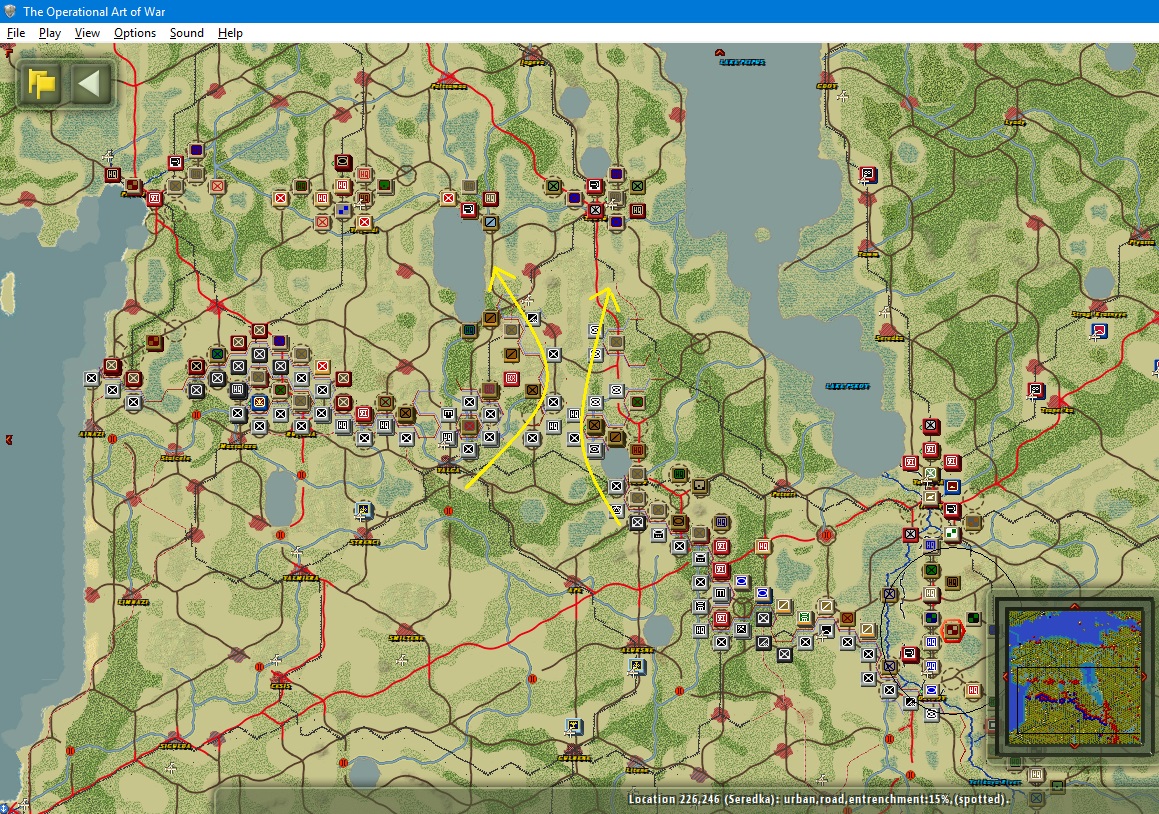This screenshot has height=814, width=1159.
Task: Open the File menu
Action: click(x=16, y=33)
